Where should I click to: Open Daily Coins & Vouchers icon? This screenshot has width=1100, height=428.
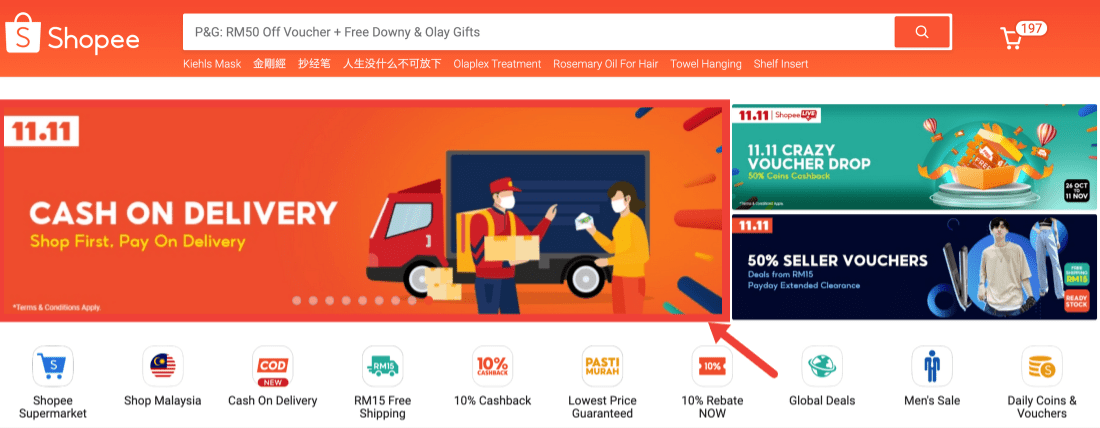click(1042, 366)
